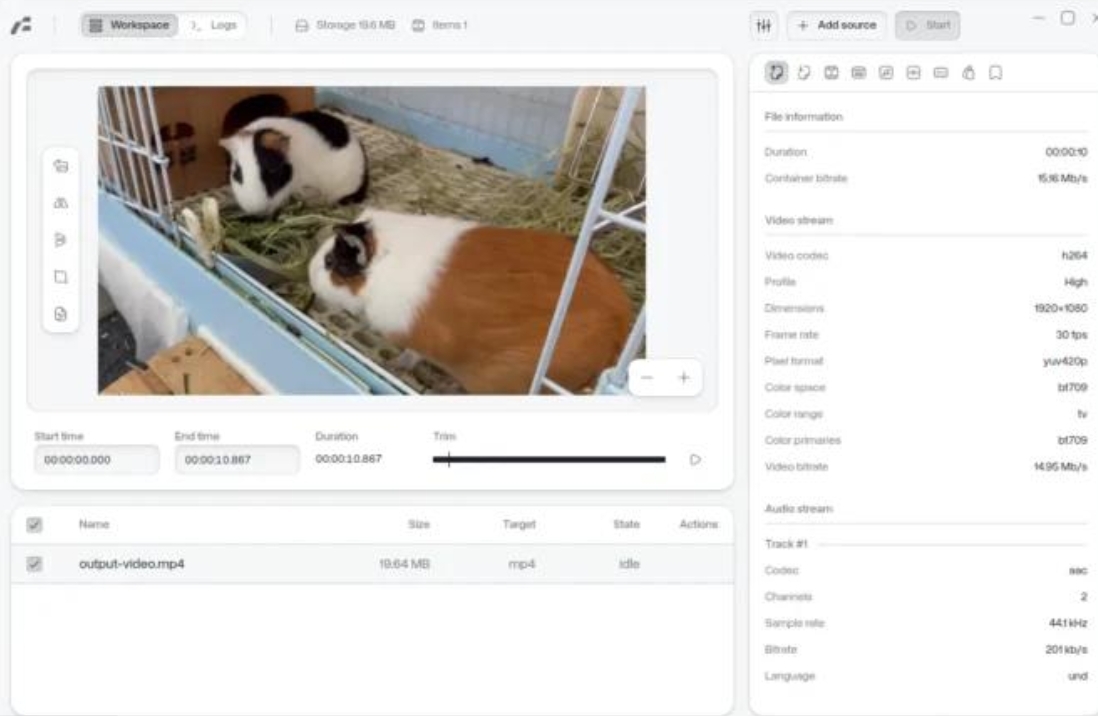Click the aac audio codec value
The width and height of the screenshot is (1098, 716).
pyautogui.click(x=1078, y=570)
